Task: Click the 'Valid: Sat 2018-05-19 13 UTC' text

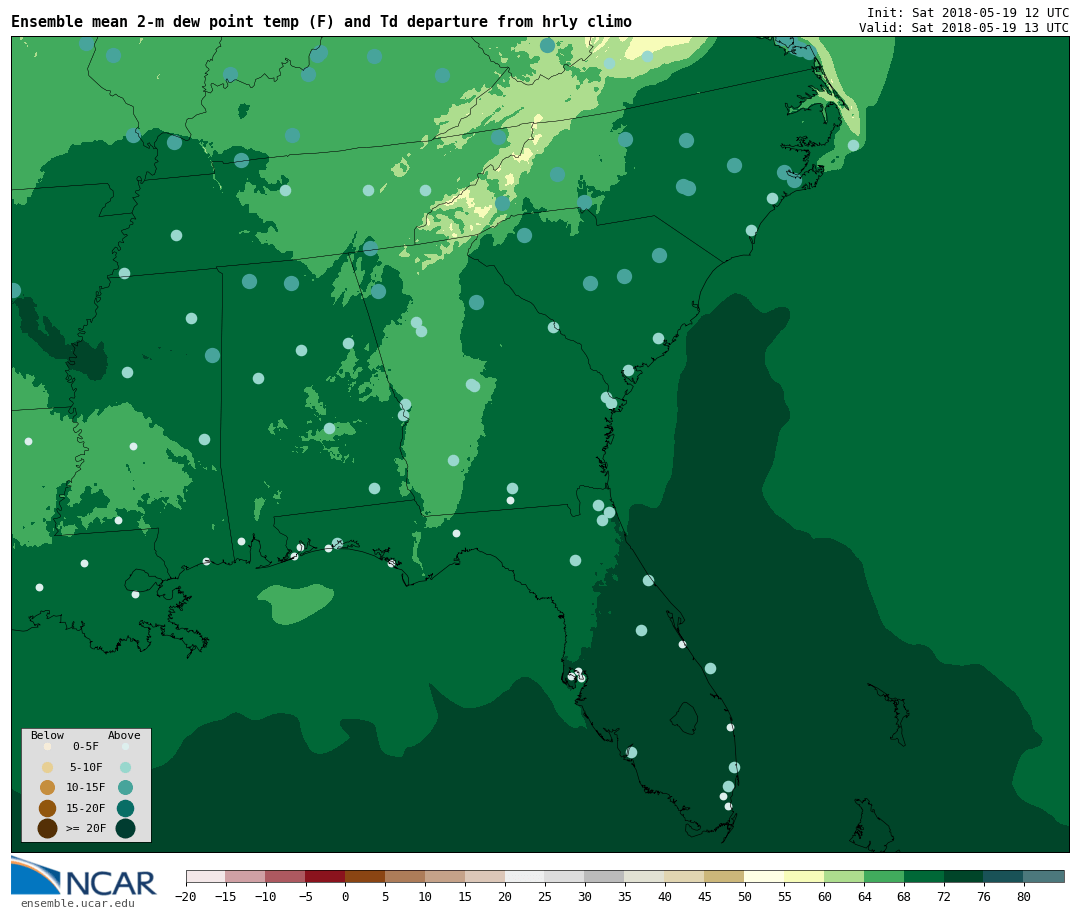Action: [x=964, y=28]
